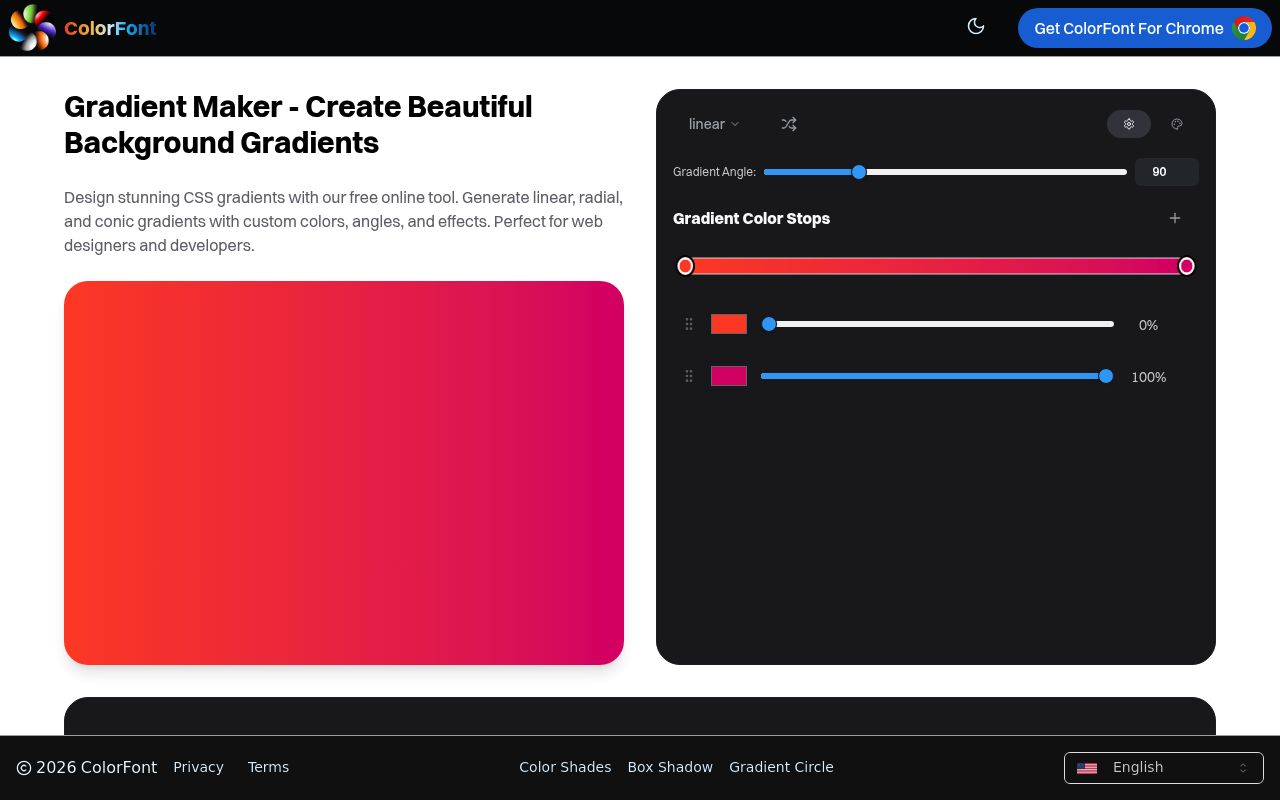Select the palette icon in the gradient panel

[x=1177, y=124]
